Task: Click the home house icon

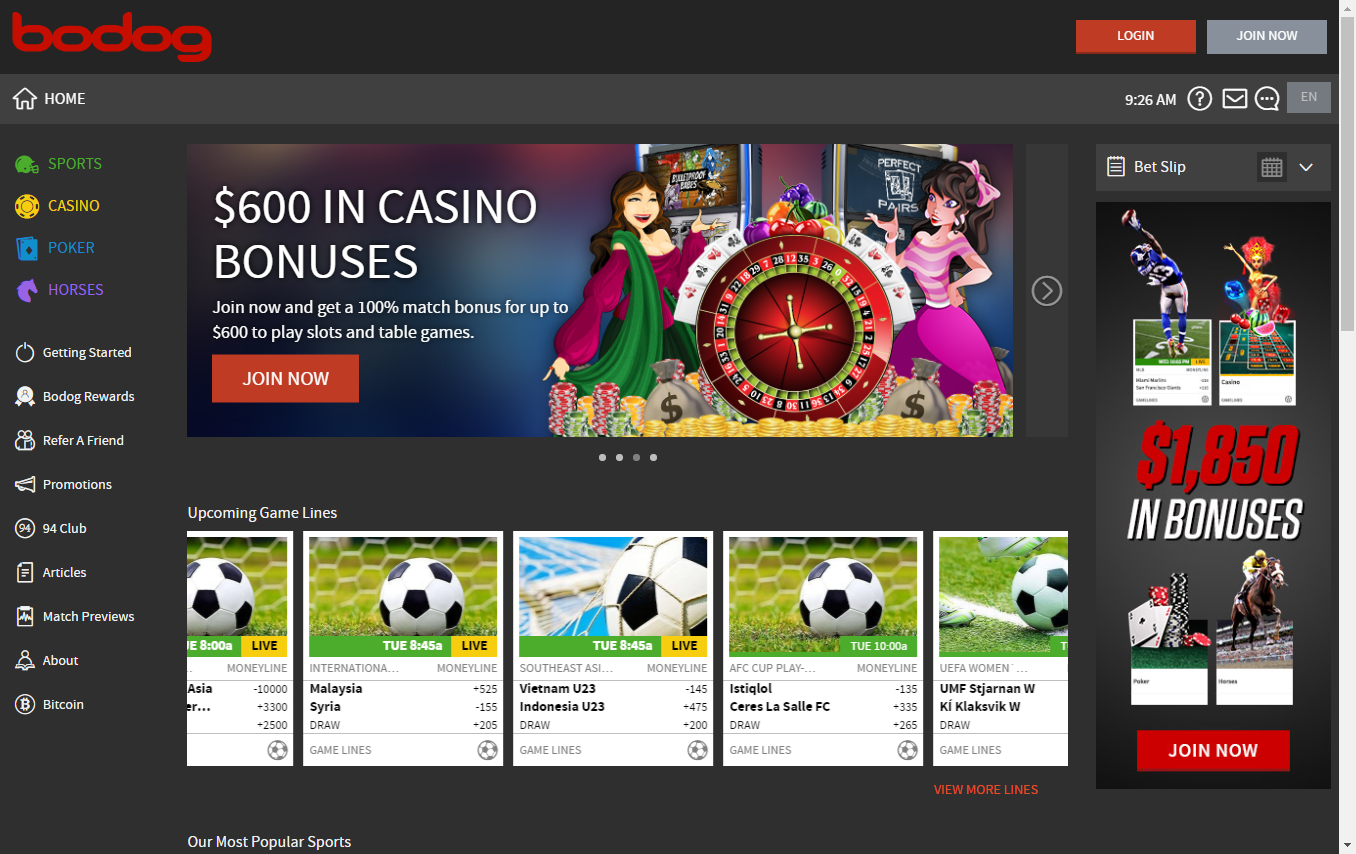Action: [x=25, y=99]
